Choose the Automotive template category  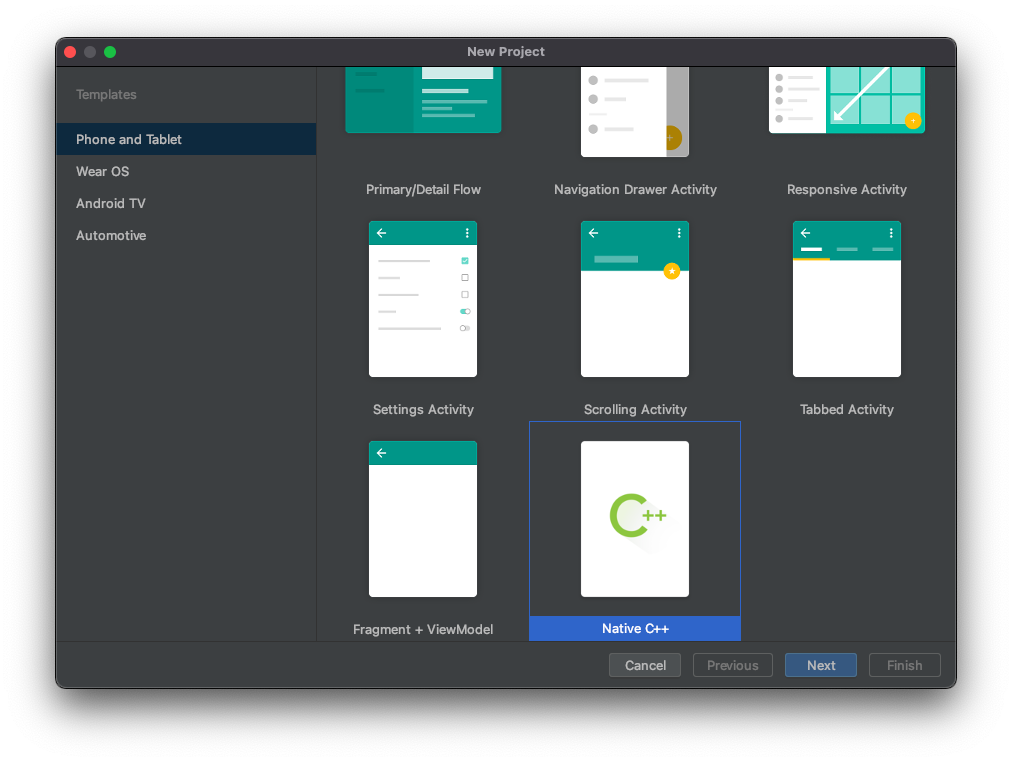186,236
